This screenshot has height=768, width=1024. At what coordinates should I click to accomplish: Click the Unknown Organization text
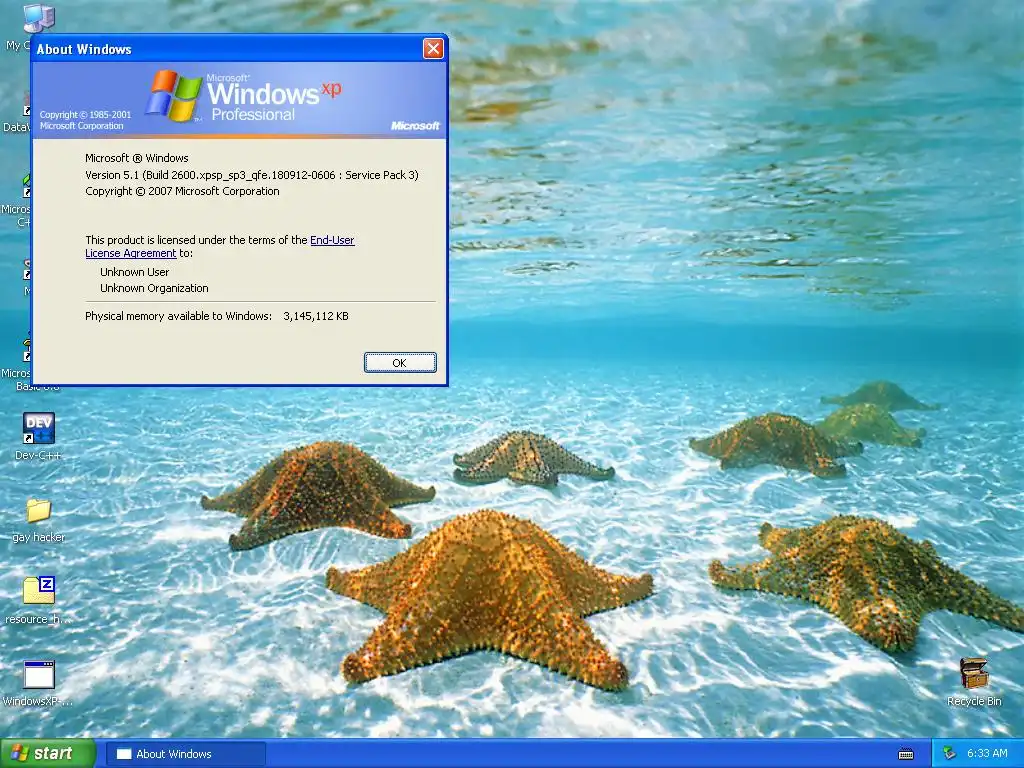click(154, 288)
